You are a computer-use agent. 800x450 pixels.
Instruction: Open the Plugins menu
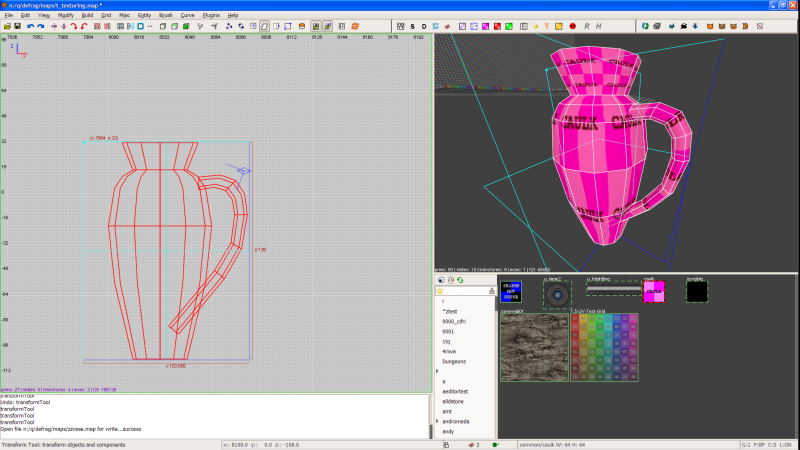(211, 16)
